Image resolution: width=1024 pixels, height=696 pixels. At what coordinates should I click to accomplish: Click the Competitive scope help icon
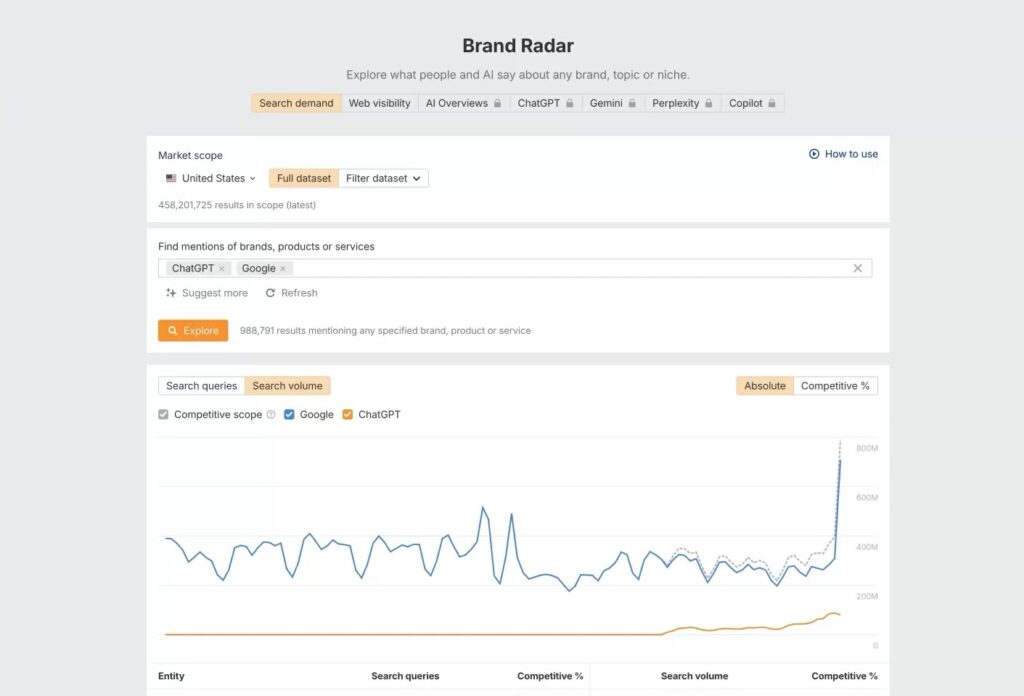tap(271, 414)
